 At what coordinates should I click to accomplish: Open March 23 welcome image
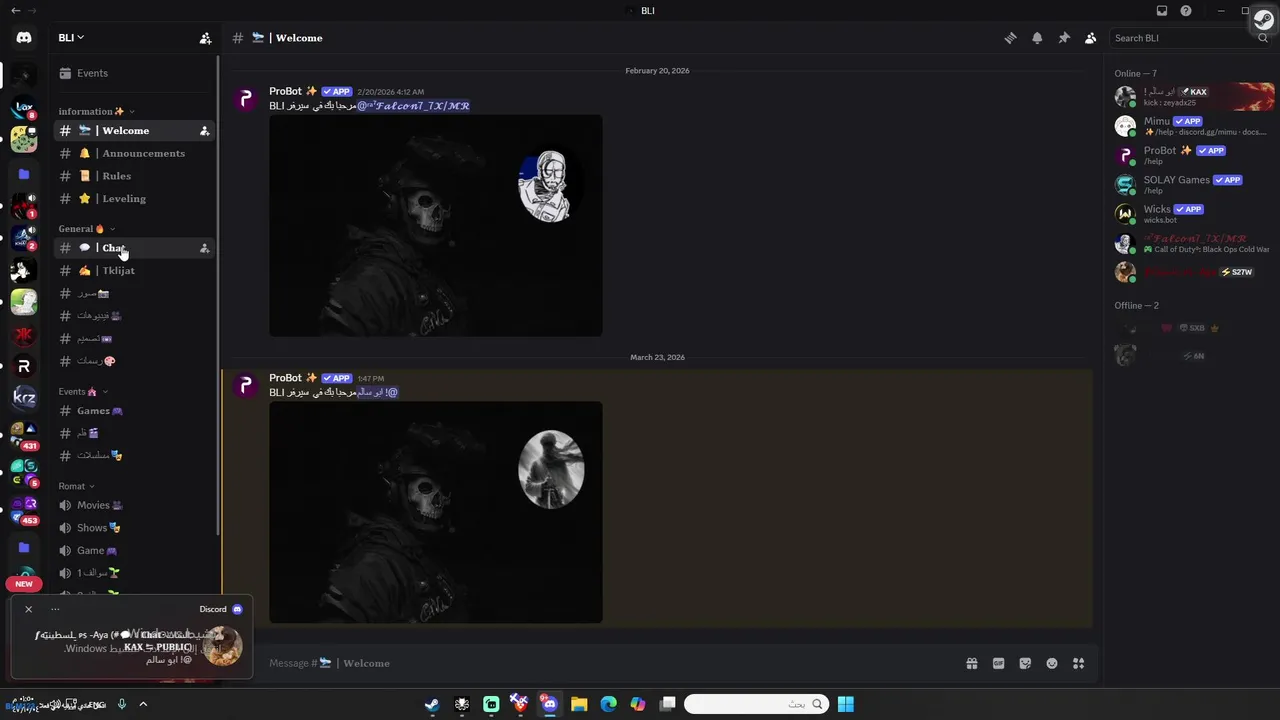click(x=436, y=513)
